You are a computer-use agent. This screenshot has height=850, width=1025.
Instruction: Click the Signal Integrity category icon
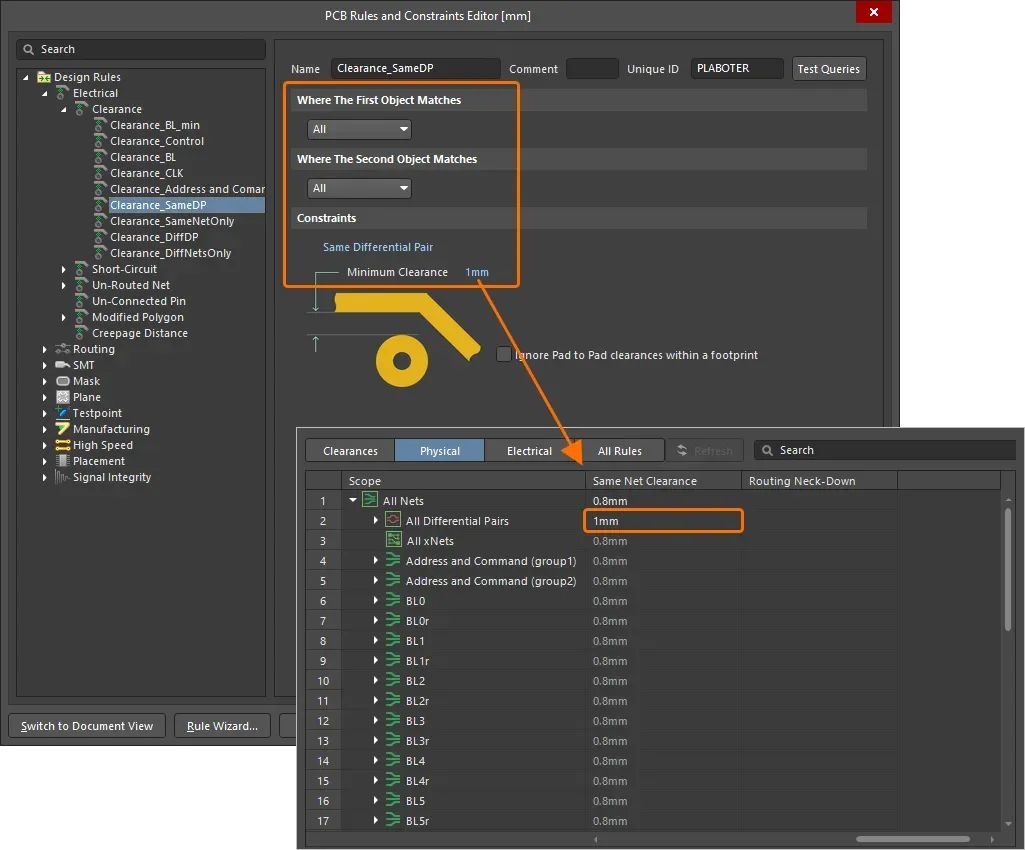click(62, 477)
